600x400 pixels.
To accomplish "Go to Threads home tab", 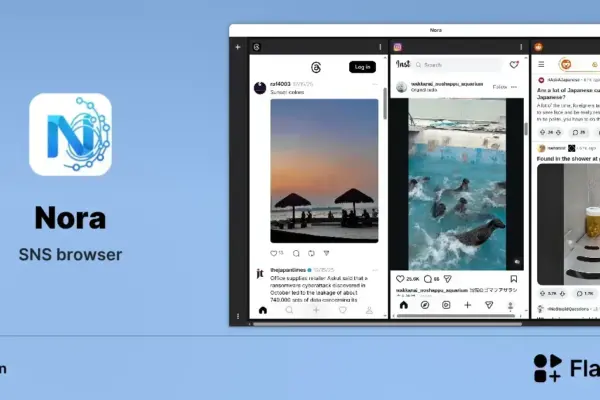I will point(263,310).
